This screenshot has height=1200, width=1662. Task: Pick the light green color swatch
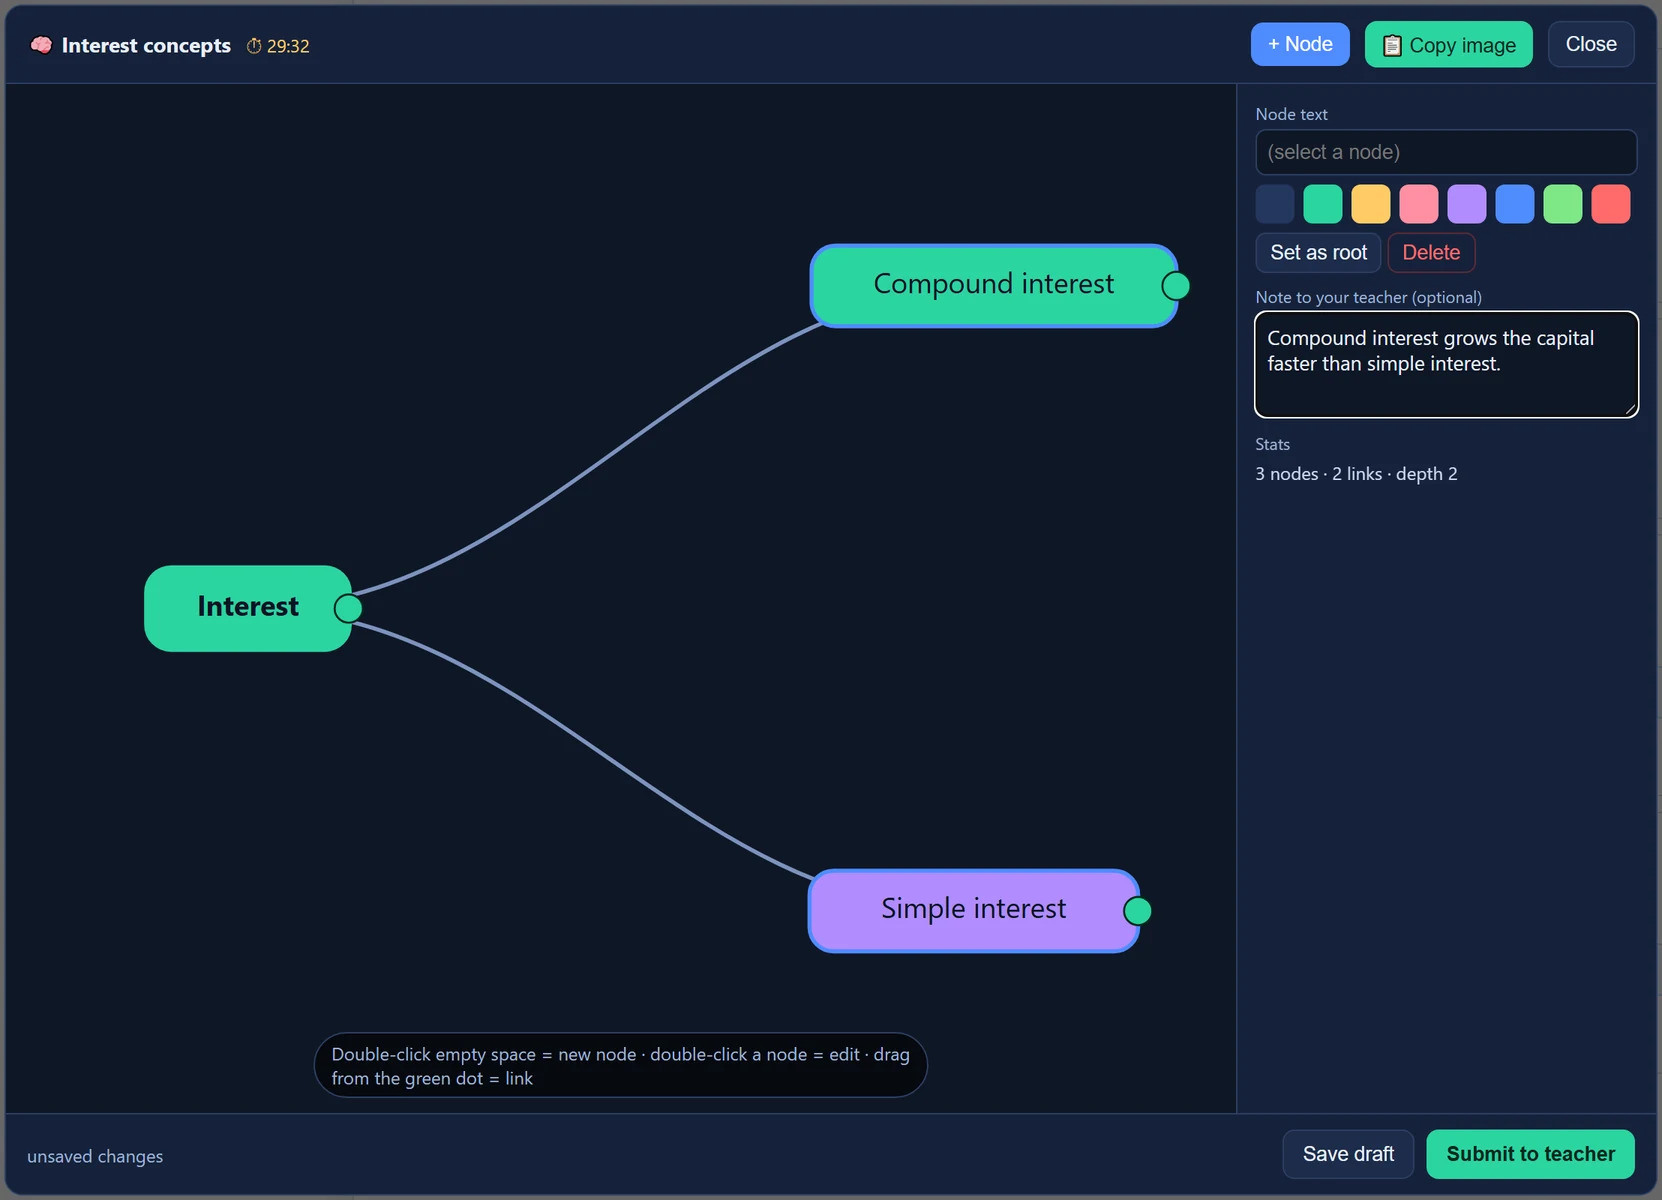1563,204
